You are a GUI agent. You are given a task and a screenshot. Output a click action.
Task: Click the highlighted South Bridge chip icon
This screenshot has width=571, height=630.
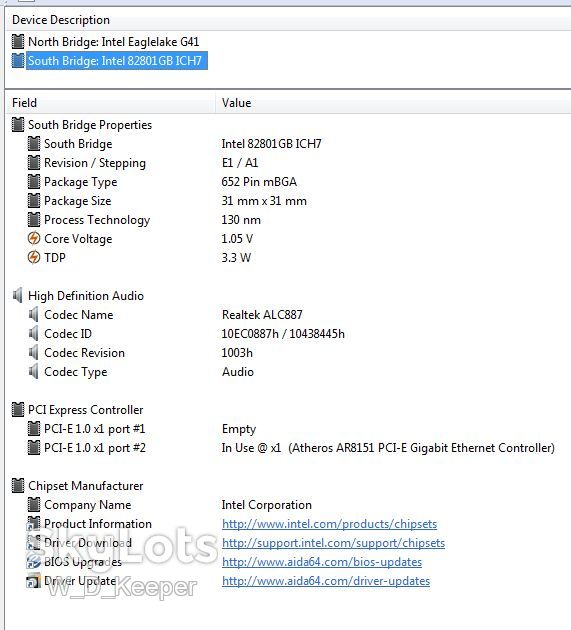click(18, 61)
